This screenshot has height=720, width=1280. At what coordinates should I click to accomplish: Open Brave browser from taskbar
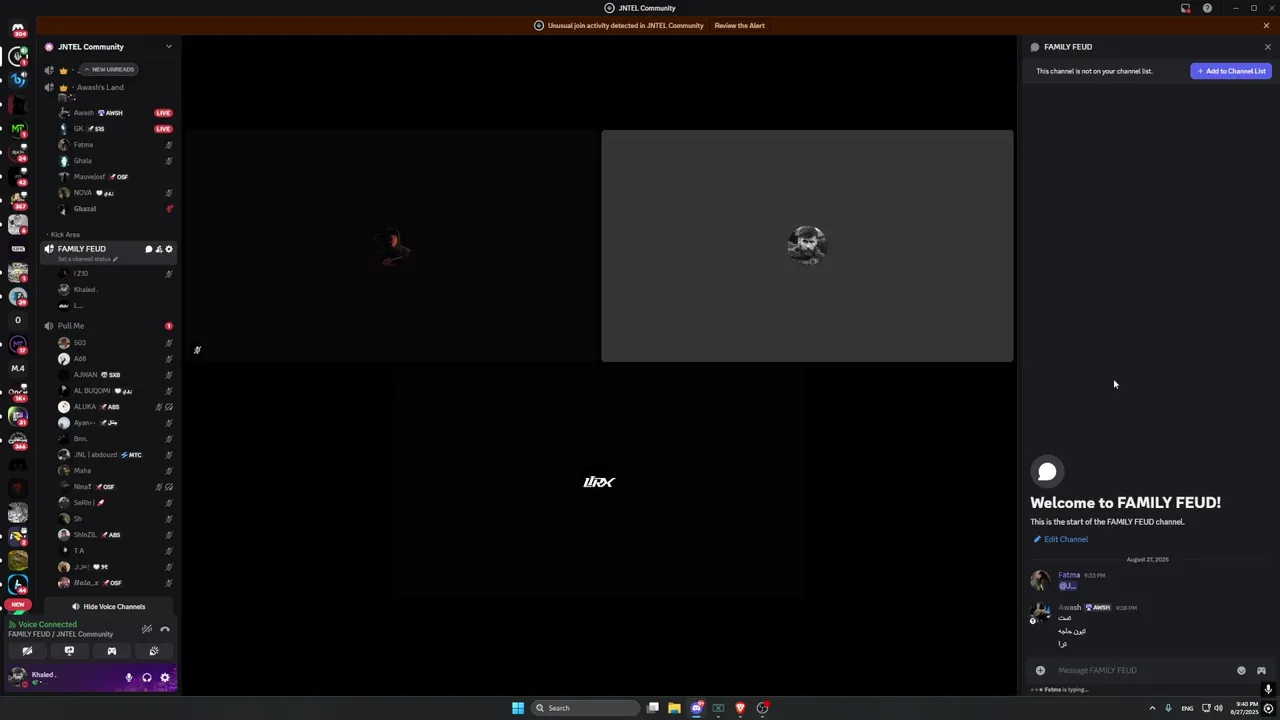point(740,708)
